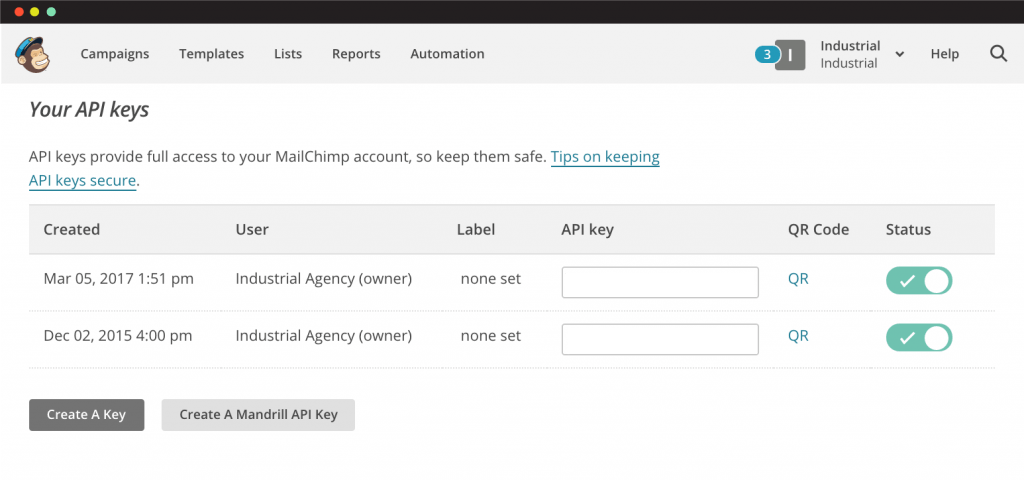
Task: Click the Create A Key button
Action: coord(86,415)
